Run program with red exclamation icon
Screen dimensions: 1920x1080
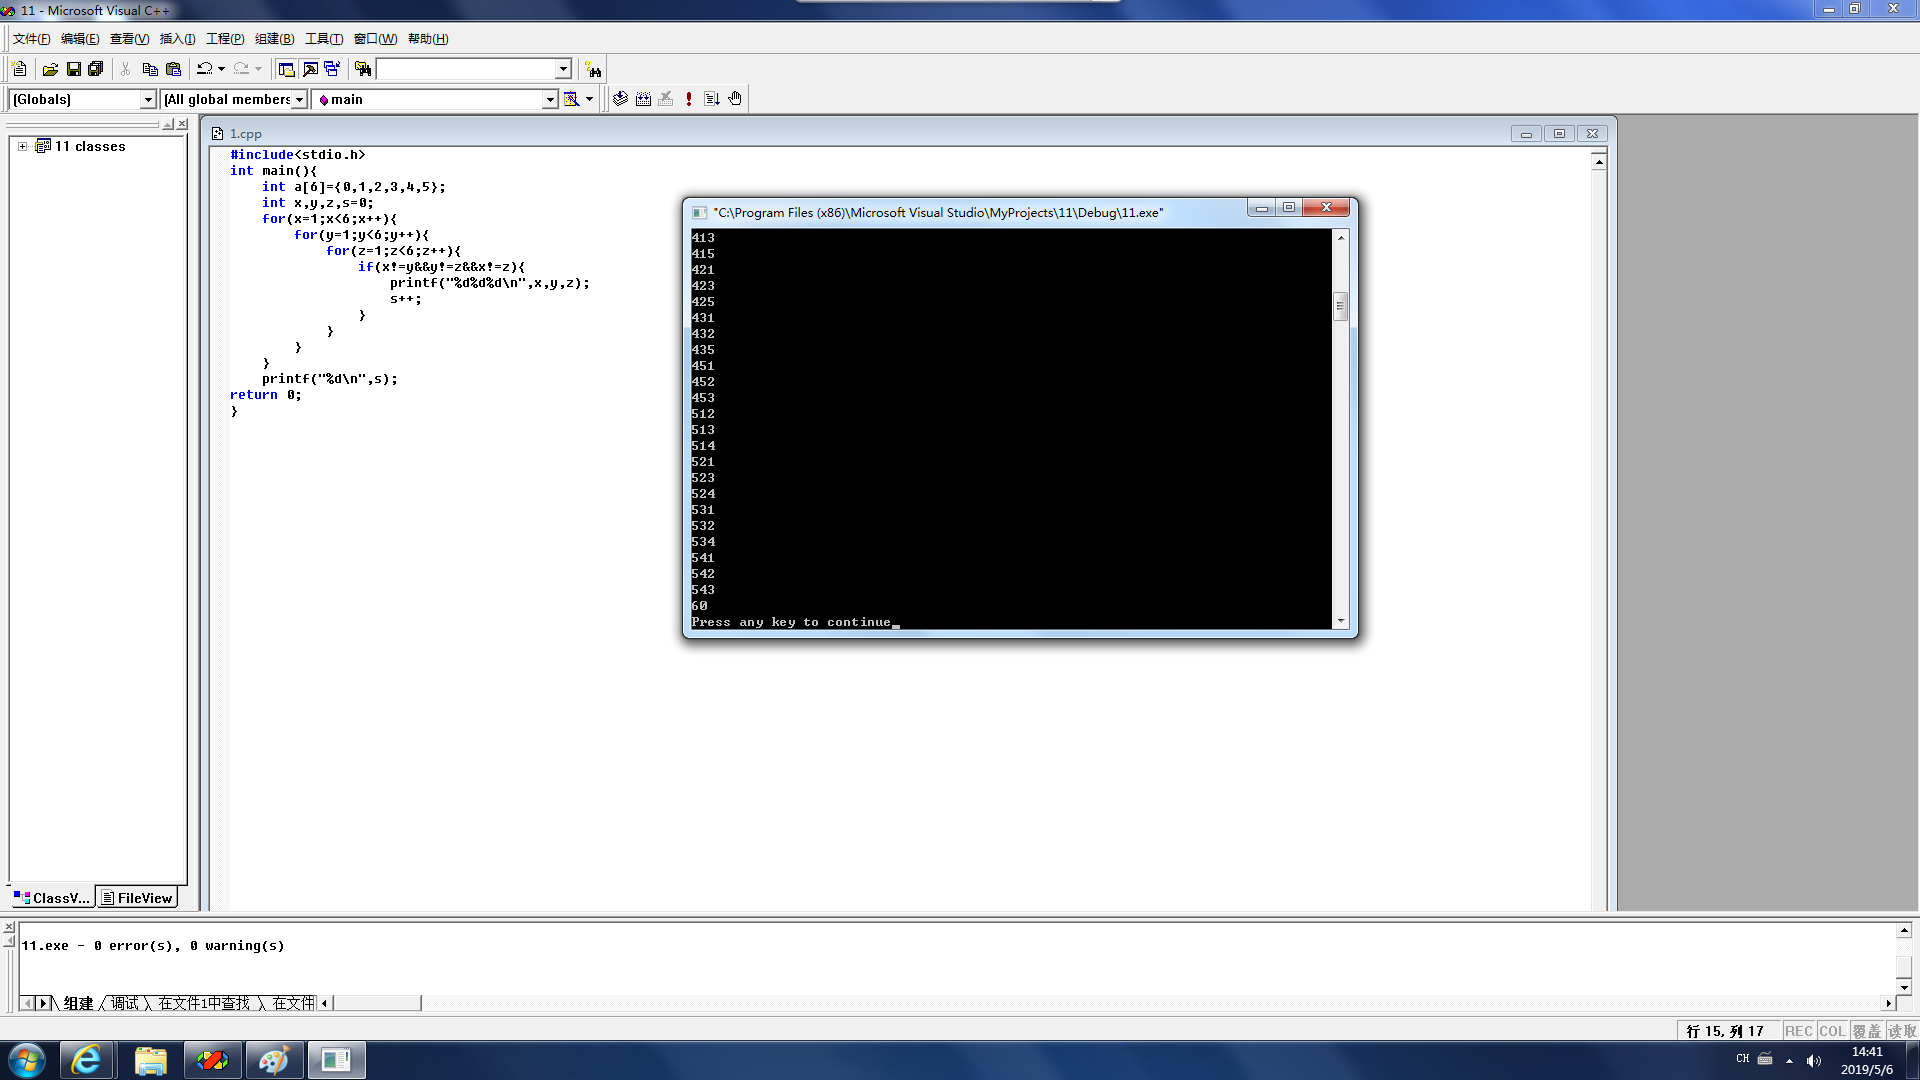point(689,99)
